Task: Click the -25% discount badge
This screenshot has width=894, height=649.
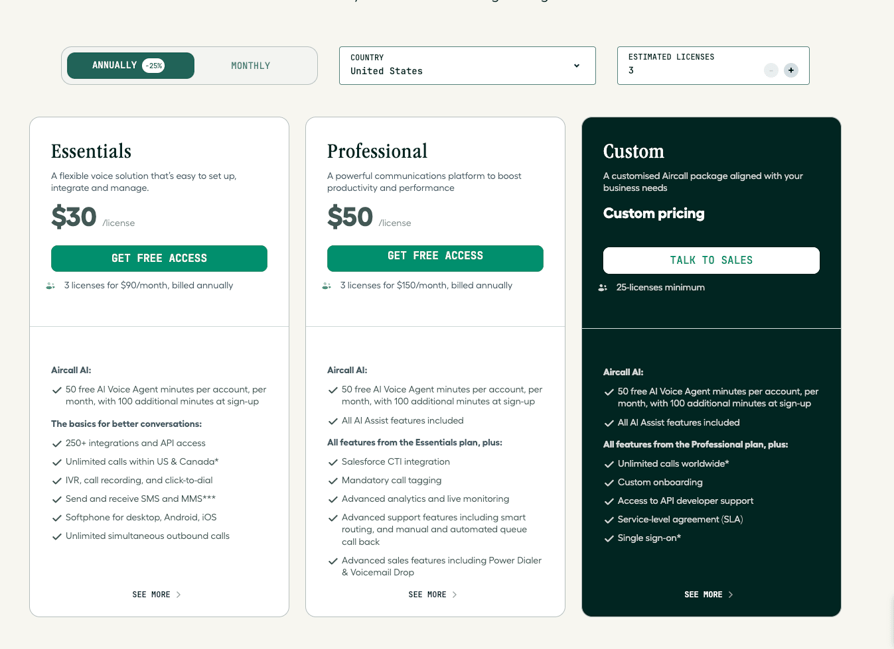Action: [x=153, y=66]
